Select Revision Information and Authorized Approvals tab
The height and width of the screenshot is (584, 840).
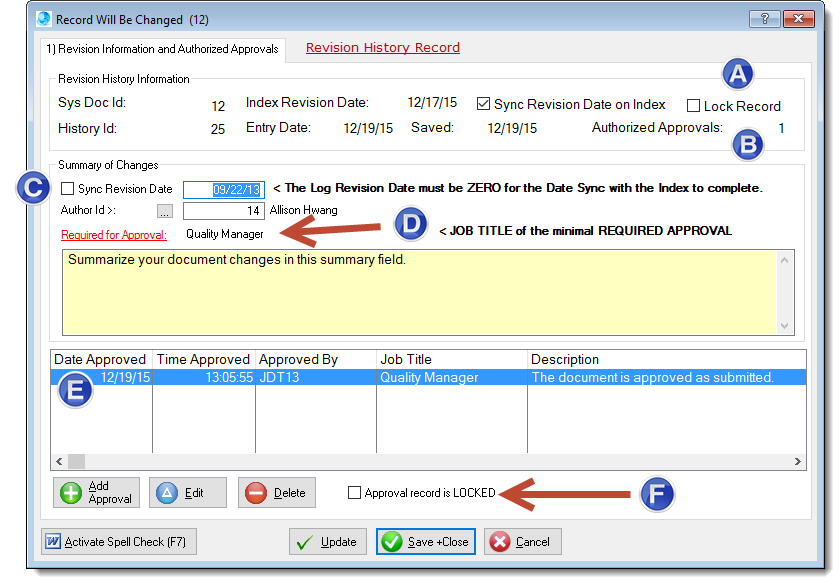pyautogui.click(x=162, y=49)
